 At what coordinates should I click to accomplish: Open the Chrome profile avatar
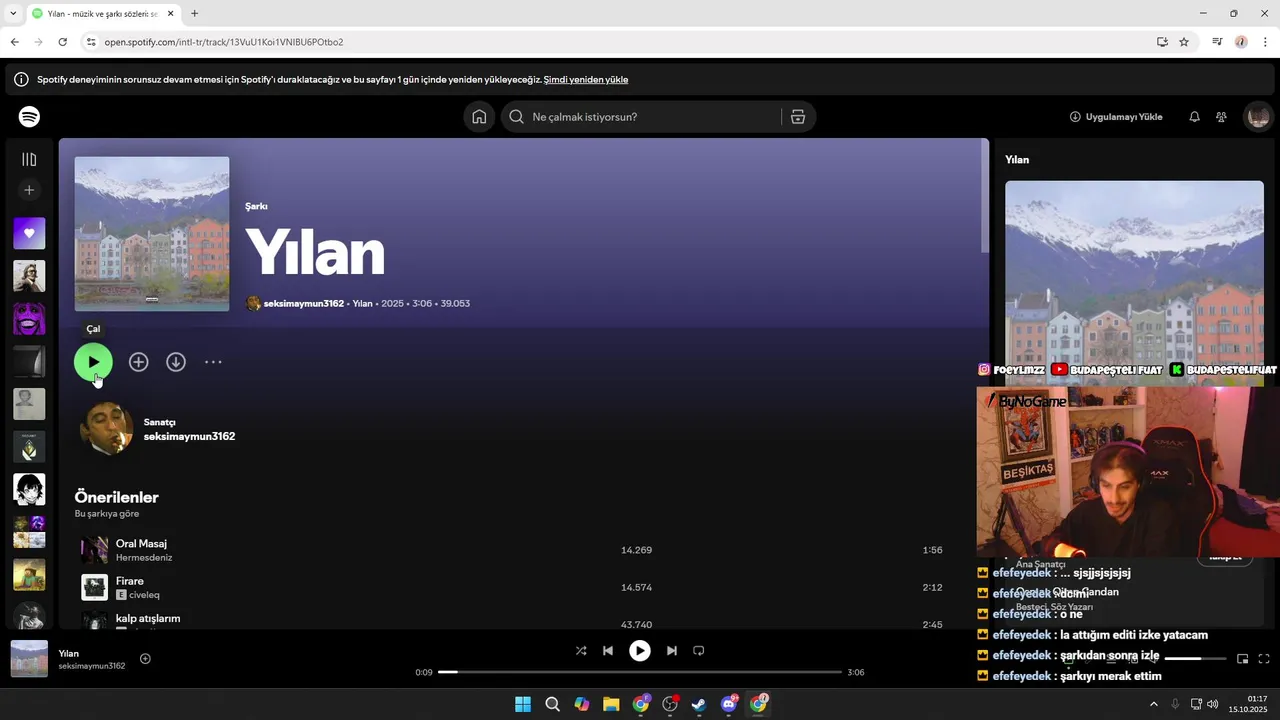tap(1241, 42)
